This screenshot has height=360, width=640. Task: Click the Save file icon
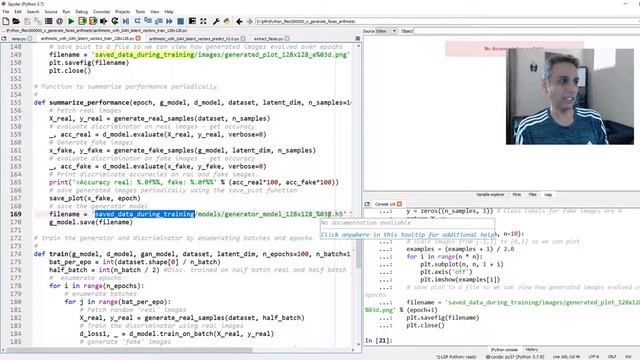(27, 21)
